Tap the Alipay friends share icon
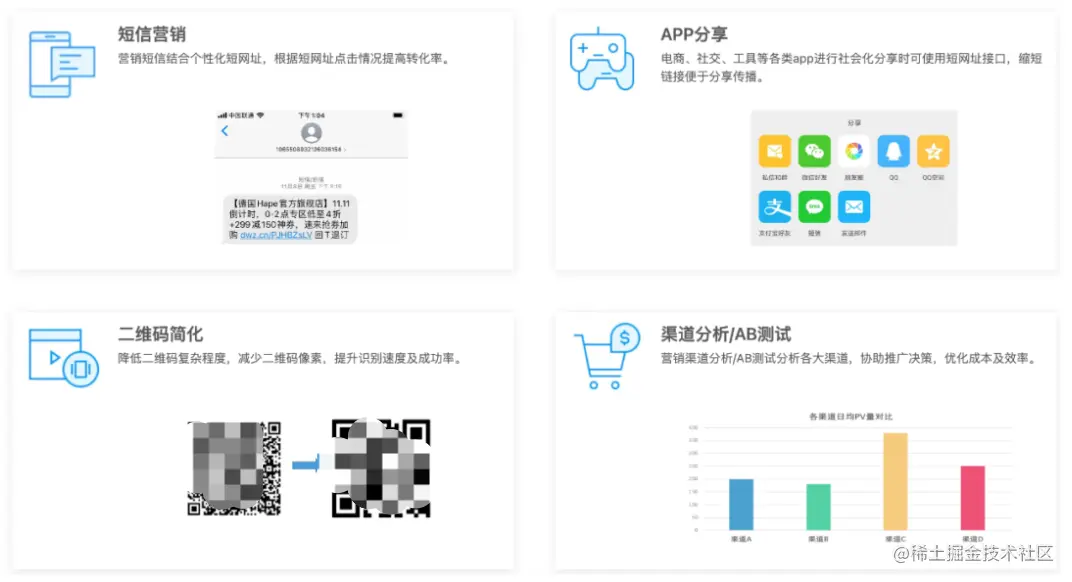1072x582 pixels. 775,207
